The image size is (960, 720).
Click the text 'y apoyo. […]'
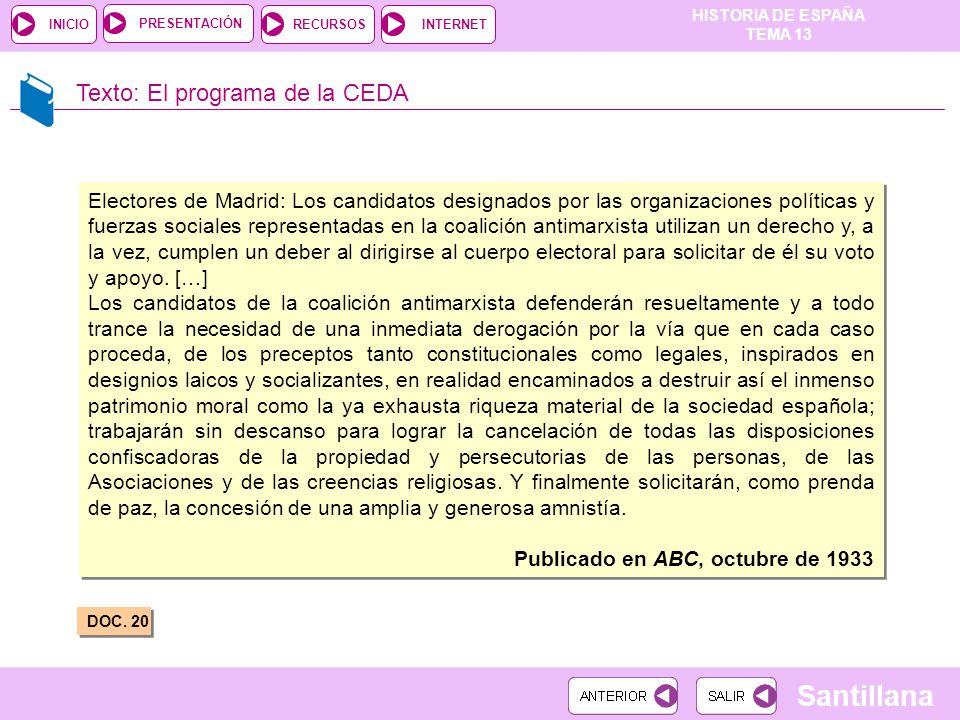[148, 278]
